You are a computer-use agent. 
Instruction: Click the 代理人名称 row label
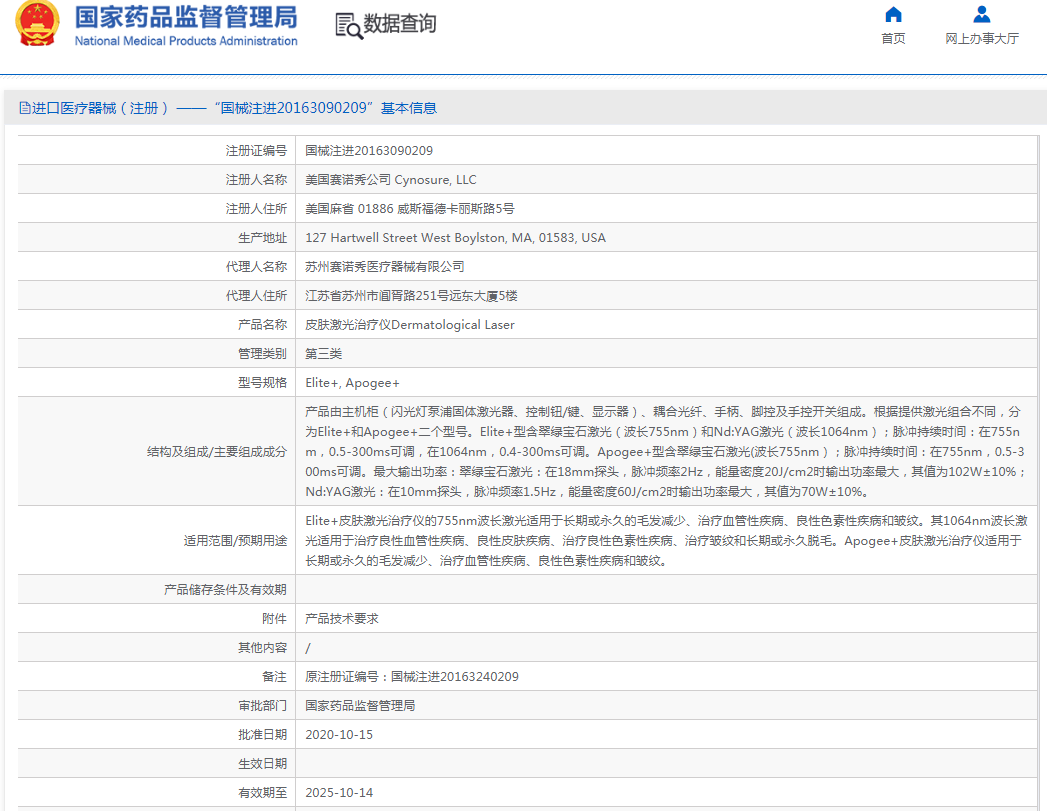click(x=256, y=267)
